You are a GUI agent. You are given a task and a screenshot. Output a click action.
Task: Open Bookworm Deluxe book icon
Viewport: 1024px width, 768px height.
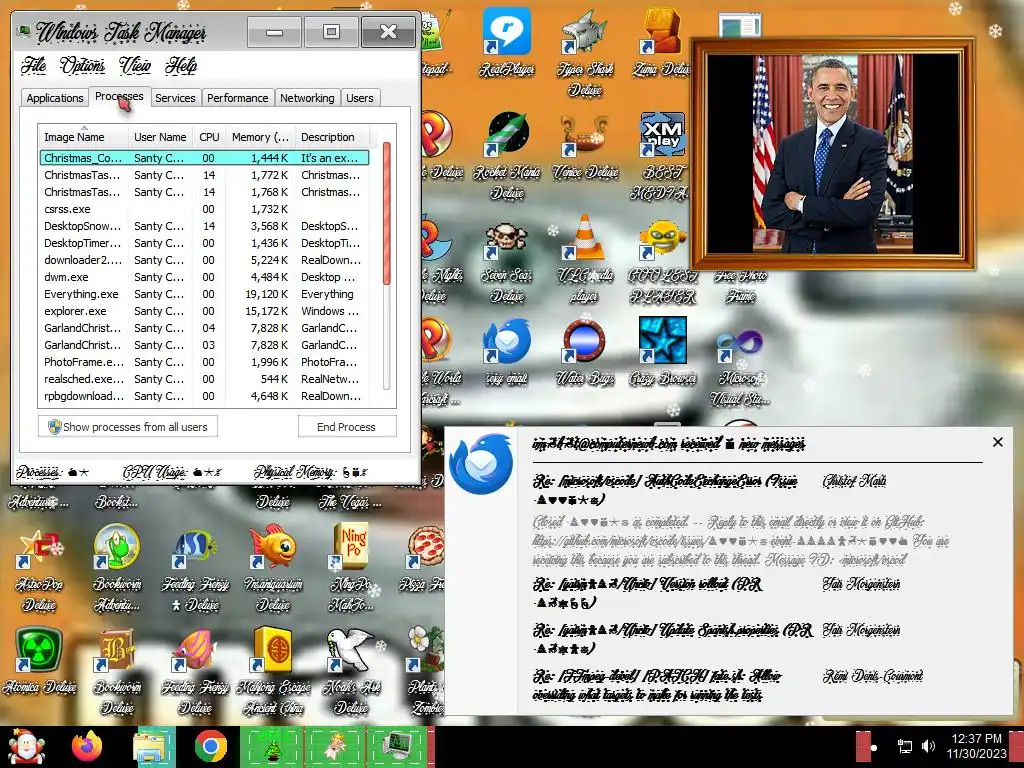[x=116, y=670]
